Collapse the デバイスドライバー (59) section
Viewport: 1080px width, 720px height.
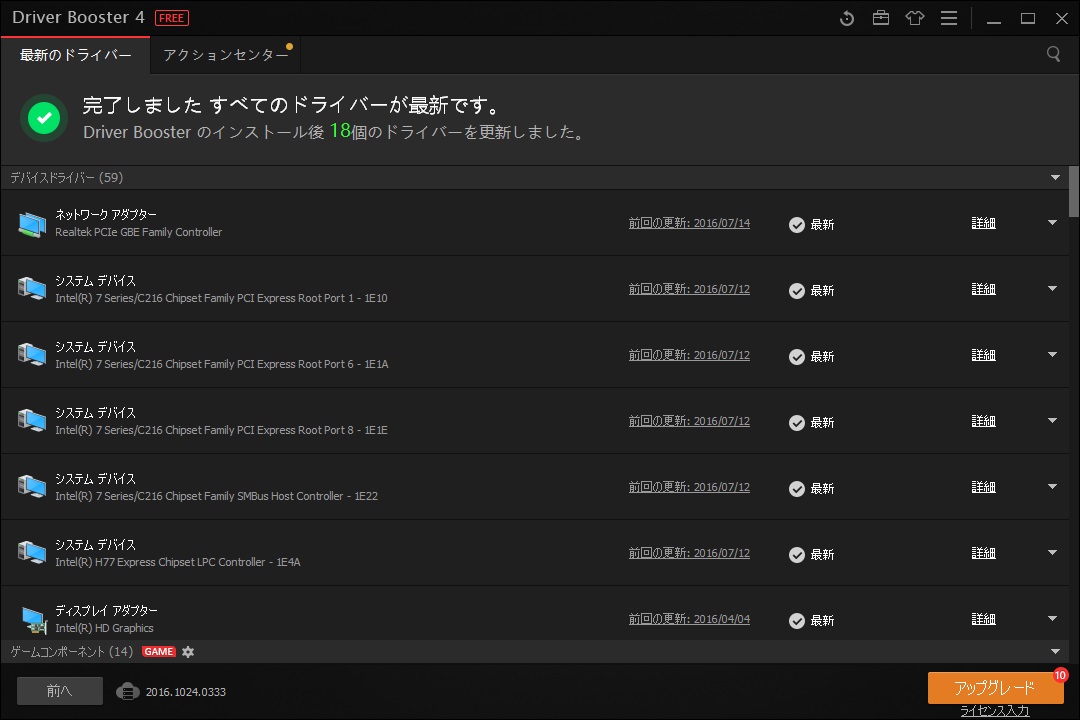[1055, 177]
